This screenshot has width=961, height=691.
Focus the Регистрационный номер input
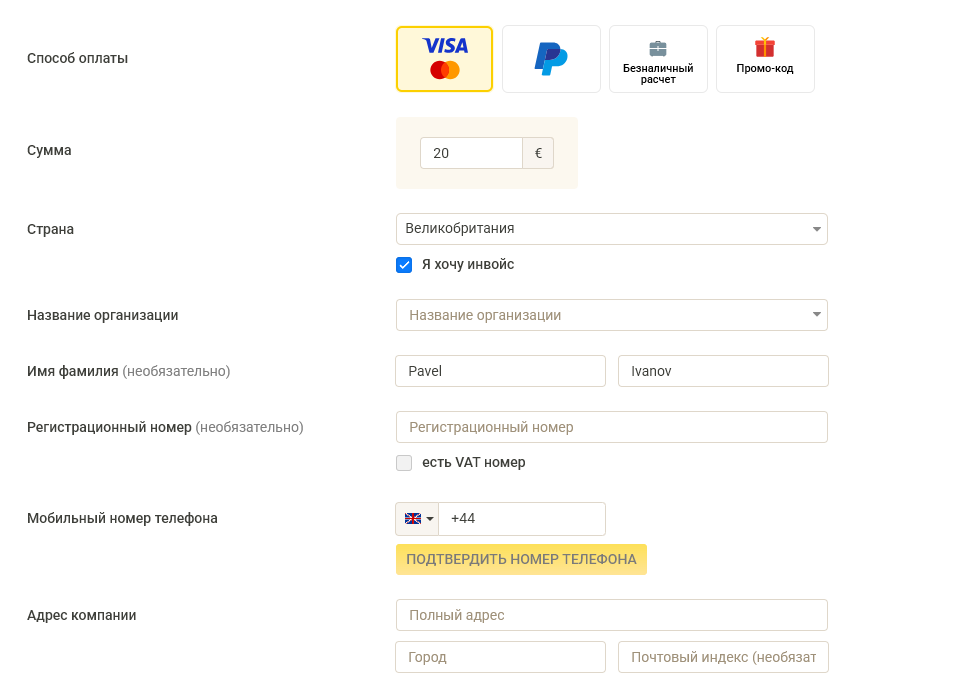point(612,427)
